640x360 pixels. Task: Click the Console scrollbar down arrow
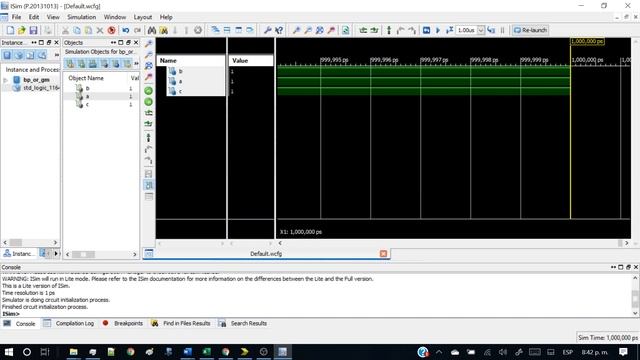coord(635,313)
